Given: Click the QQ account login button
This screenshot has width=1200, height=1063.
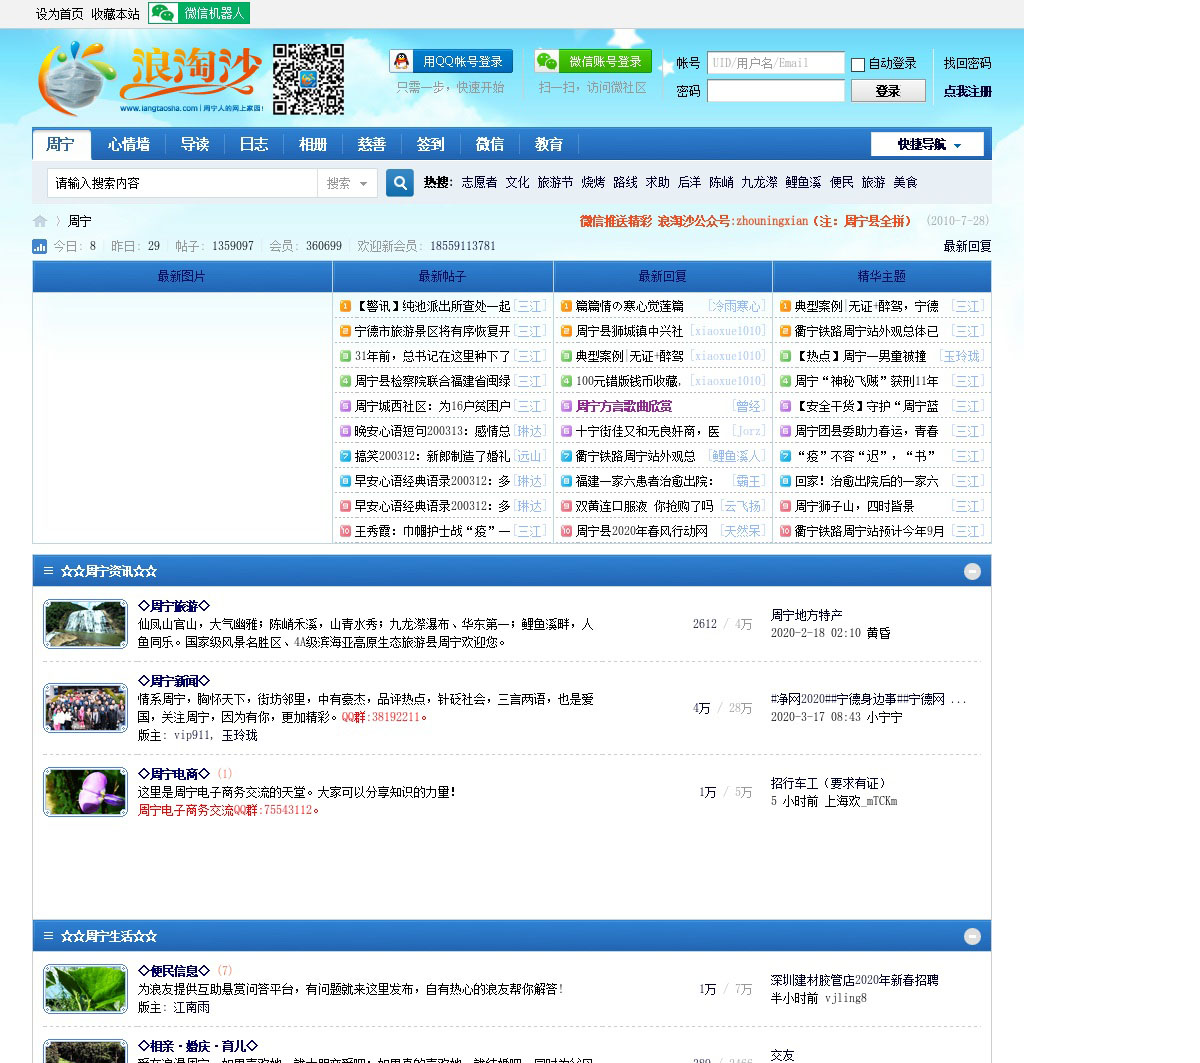Looking at the screenshot, I should [x=451, y=61].
